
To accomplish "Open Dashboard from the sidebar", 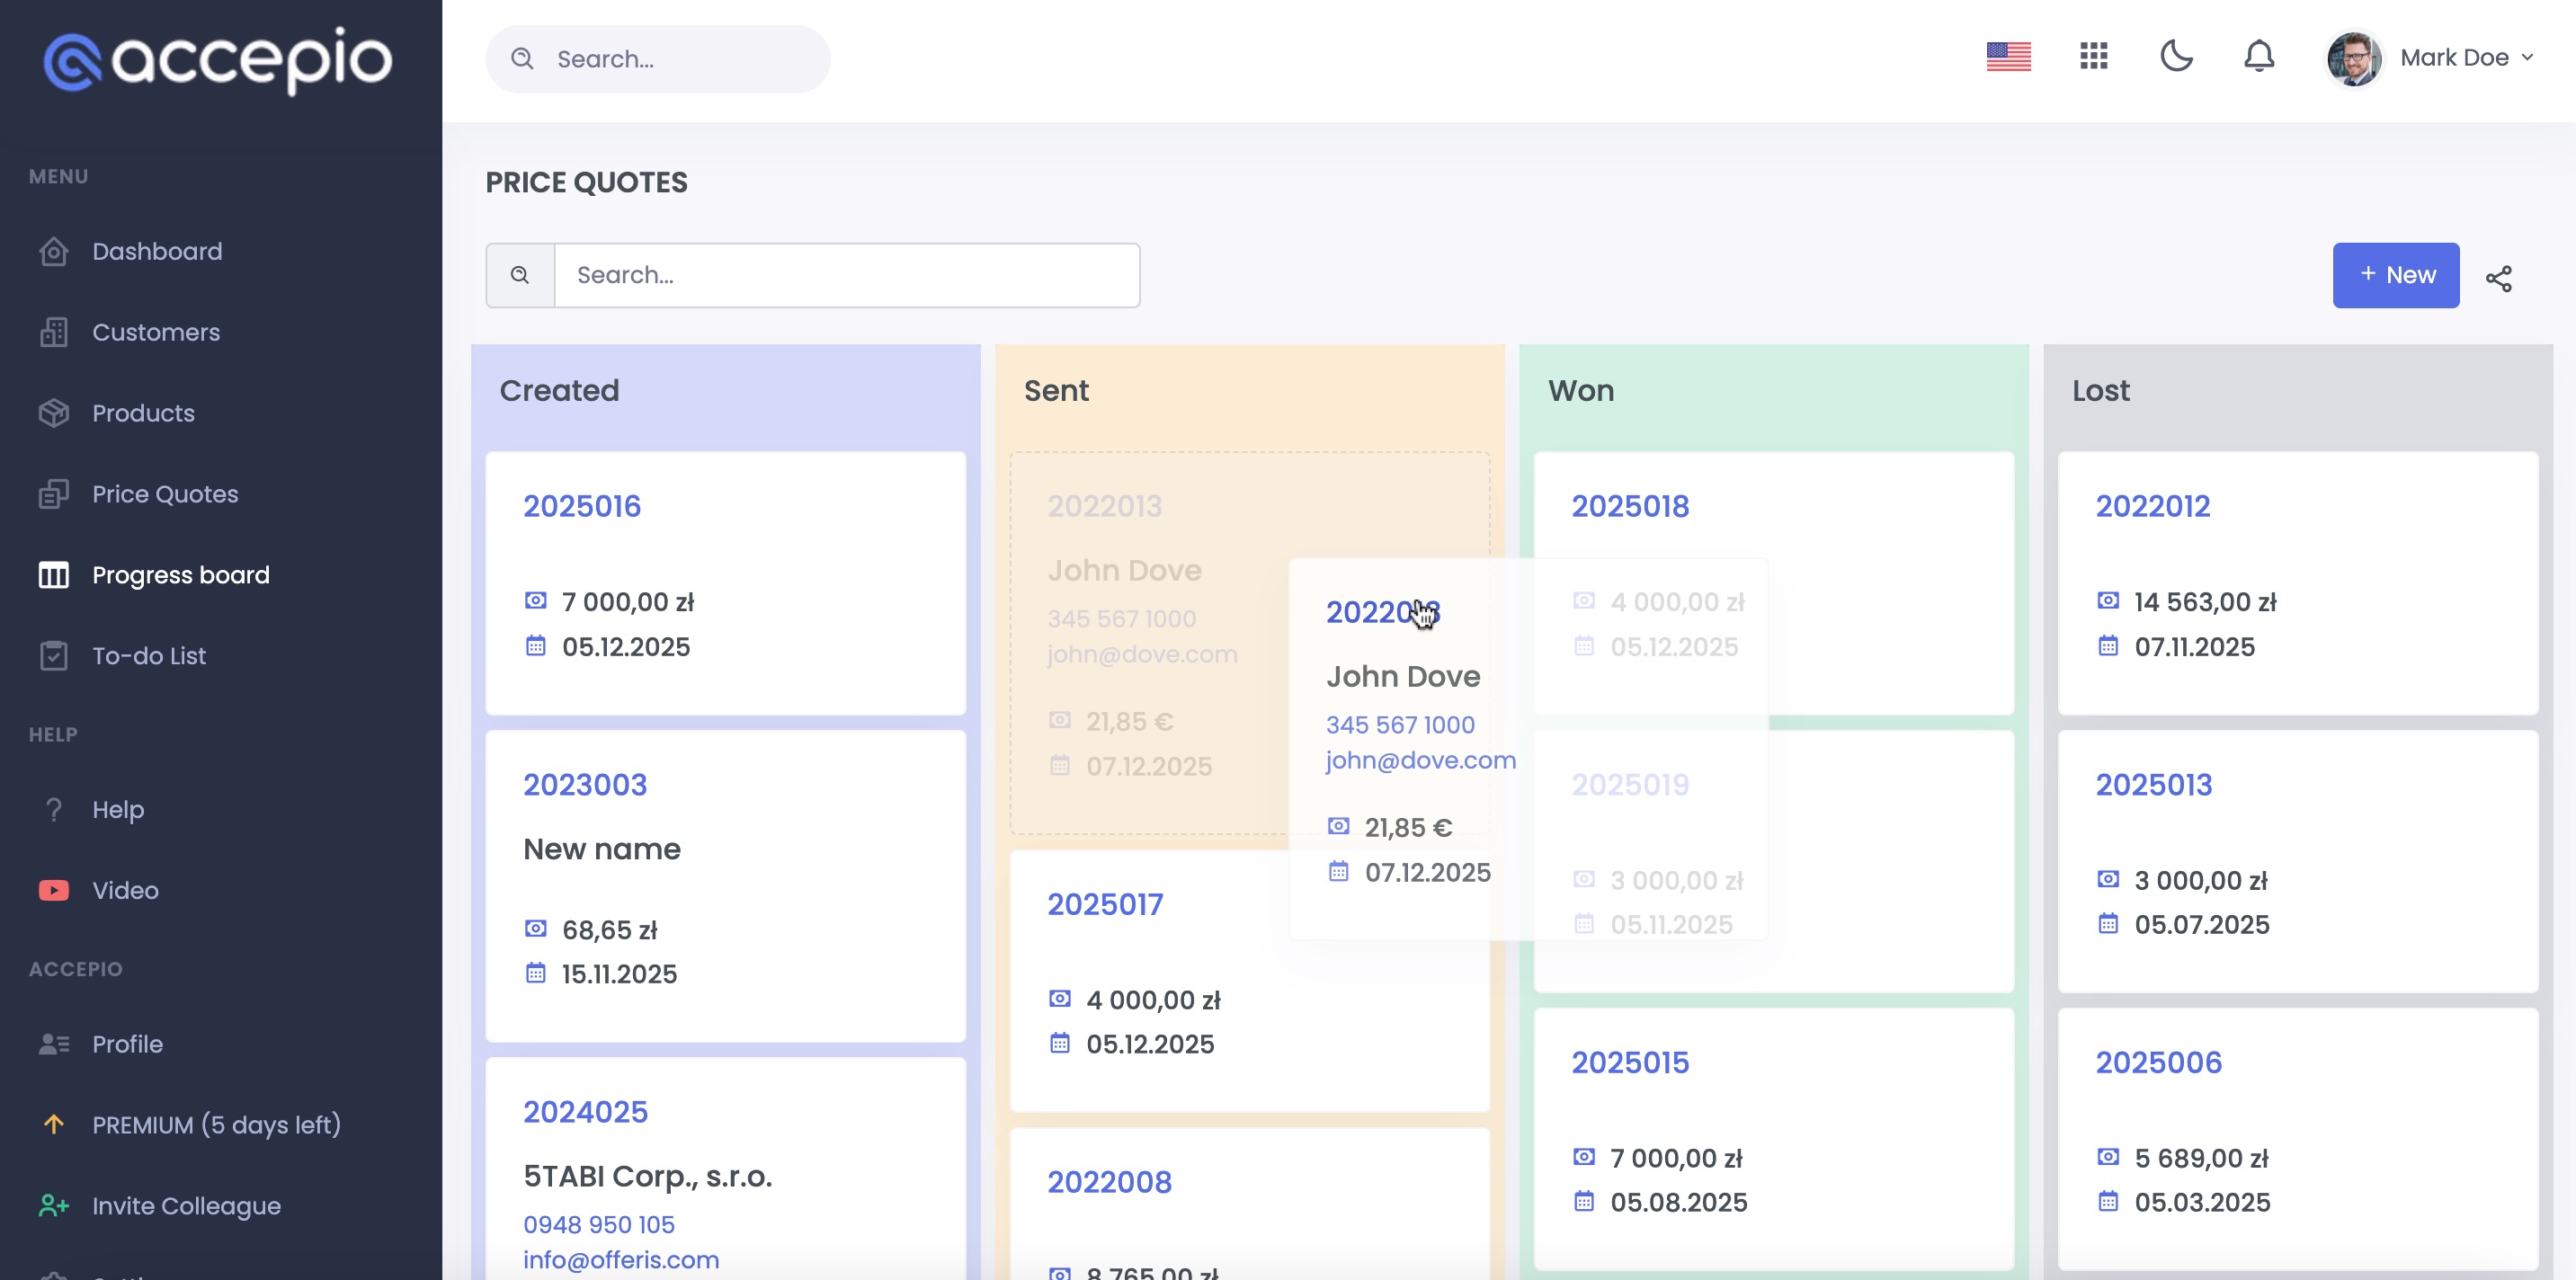I will tap(157, 251).
